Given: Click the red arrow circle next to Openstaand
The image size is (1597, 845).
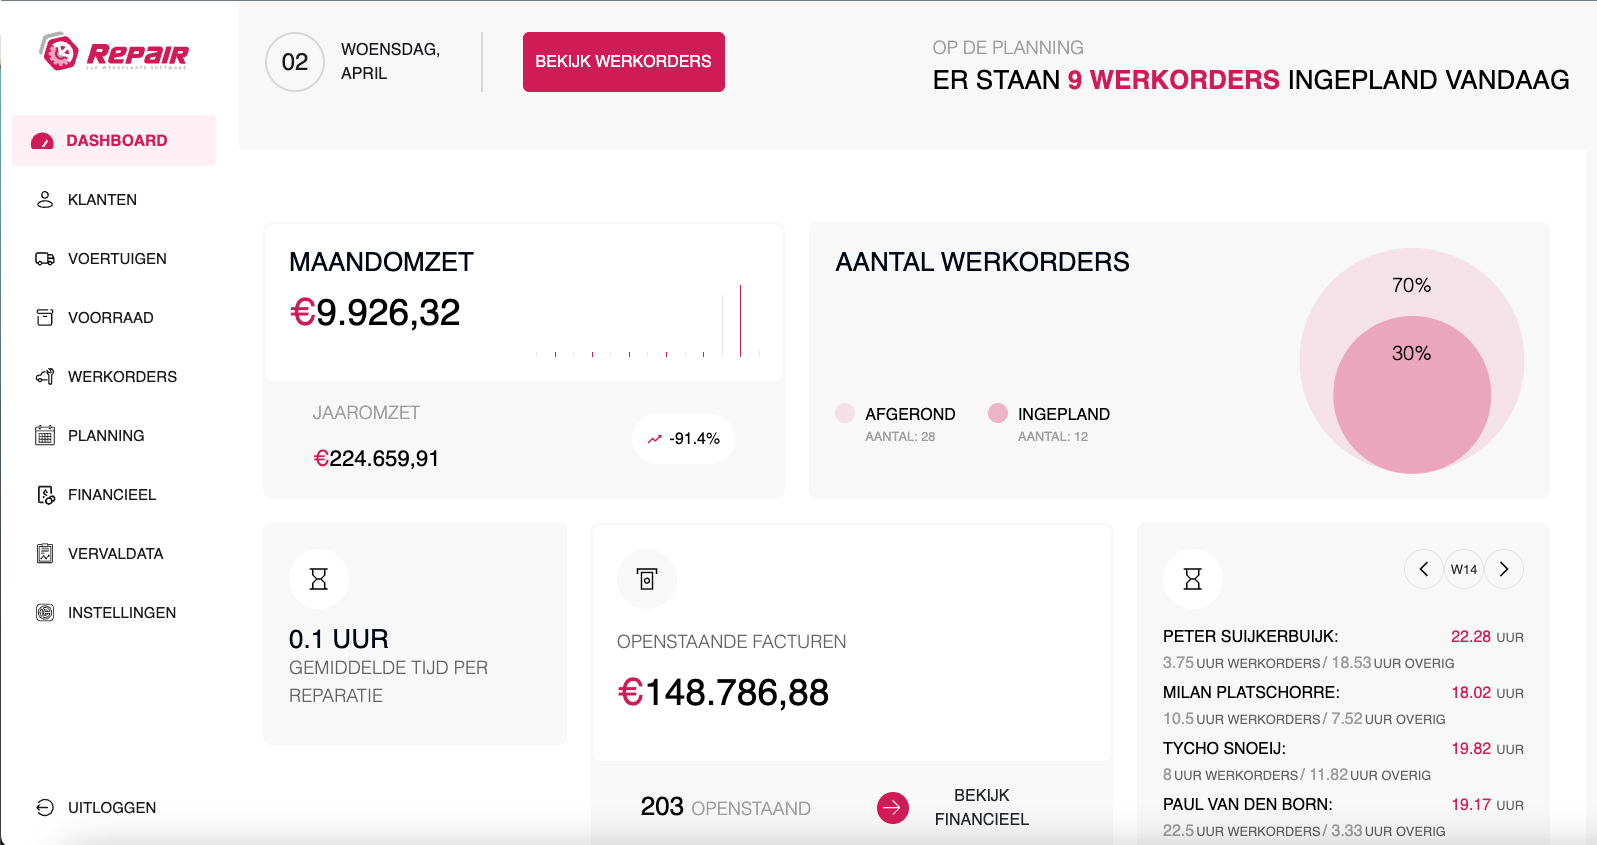Looking at the screenshot, I should 893,807.
